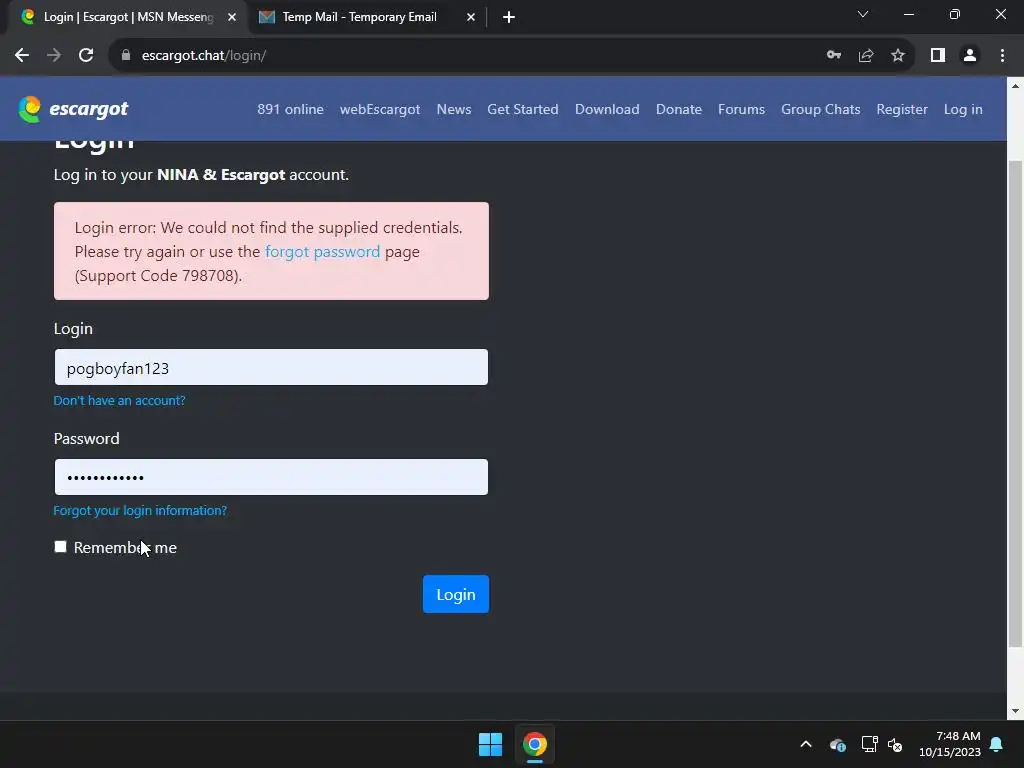
Task: Open the Forums nav item
Action: coord(741,109)
